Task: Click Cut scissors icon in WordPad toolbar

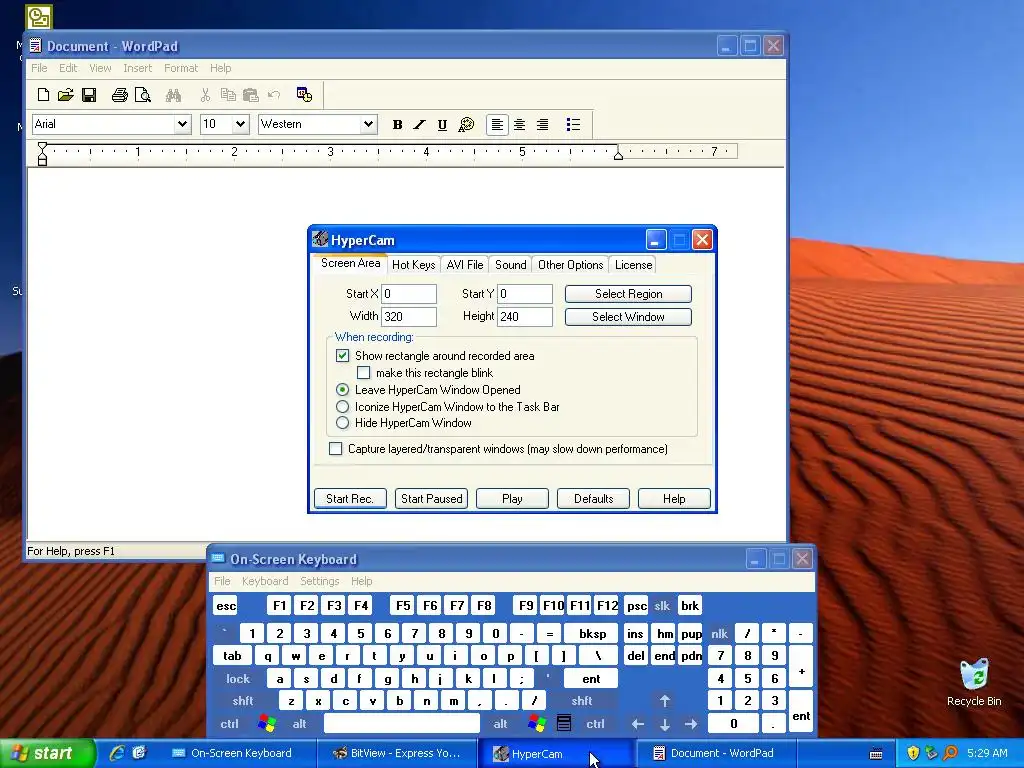Action: point(205,95)
